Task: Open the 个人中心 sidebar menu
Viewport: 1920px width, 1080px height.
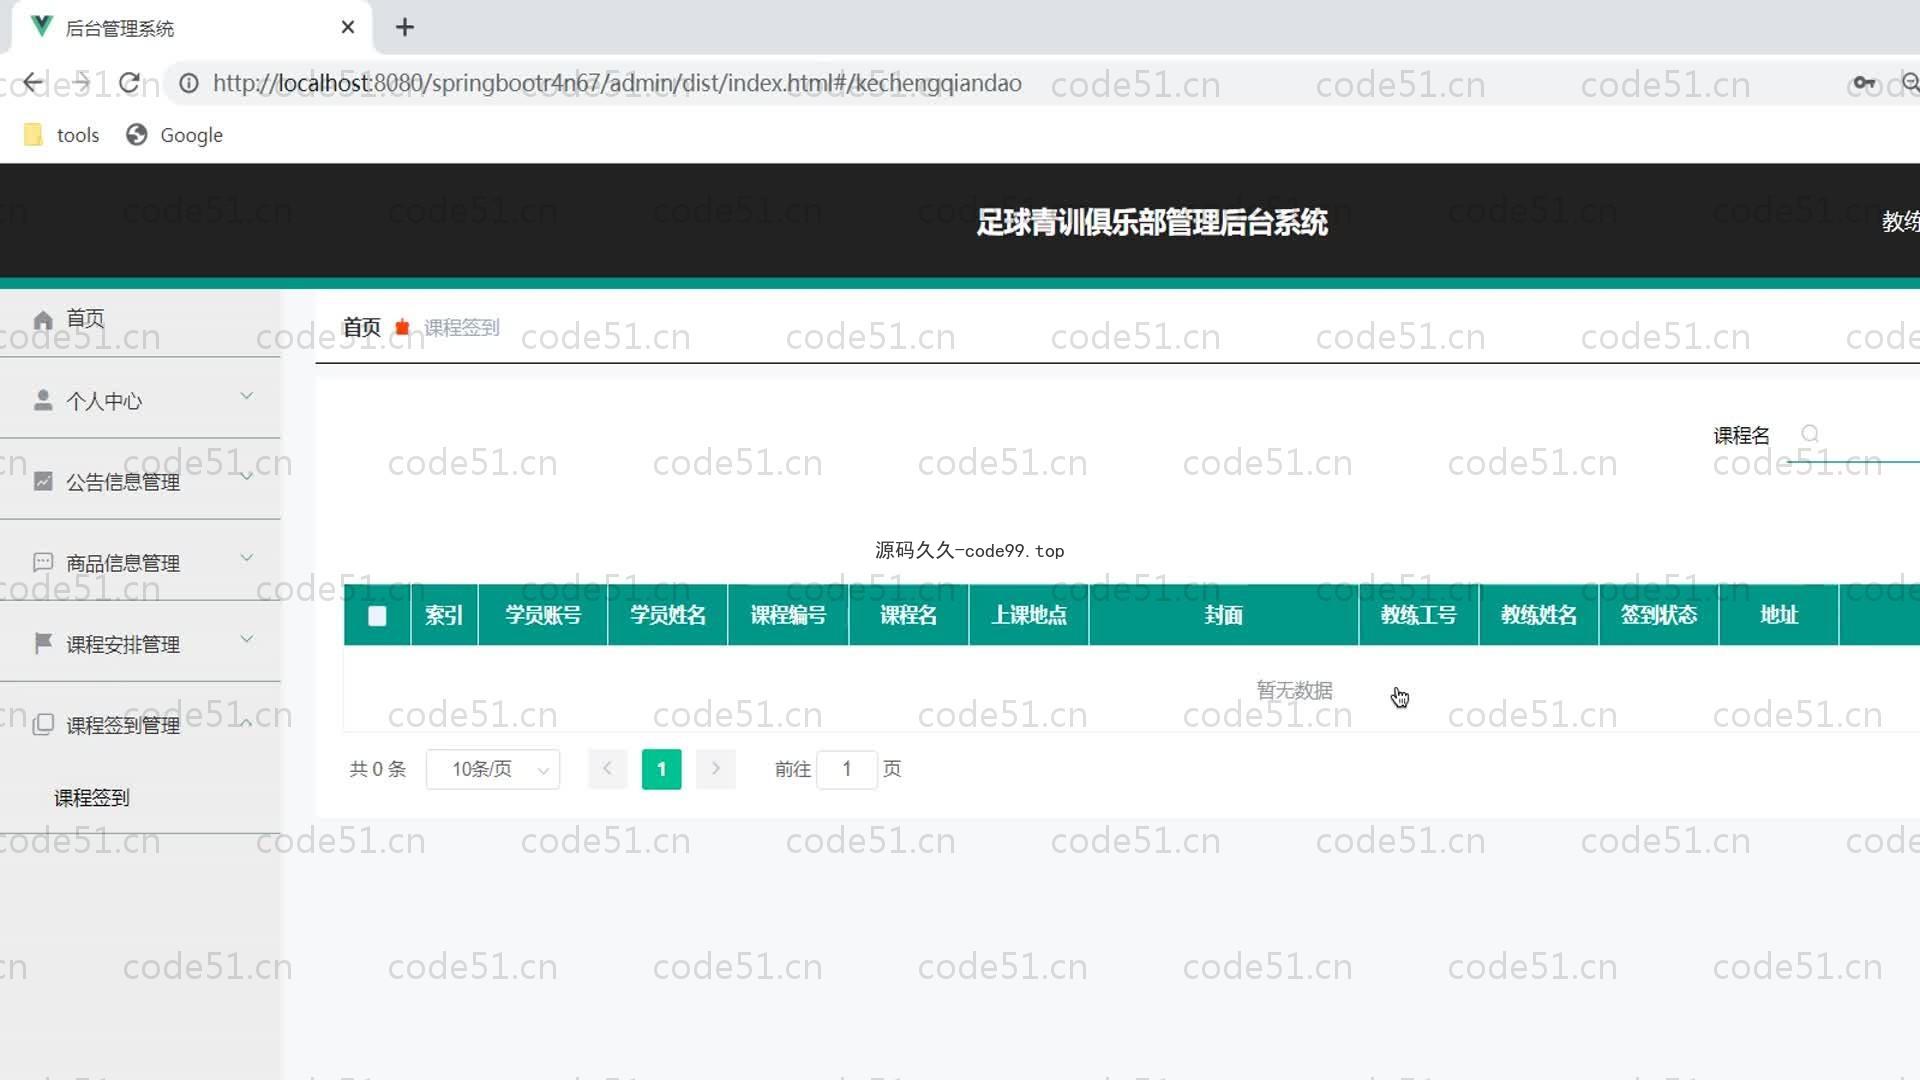Action: click(140, 400)
